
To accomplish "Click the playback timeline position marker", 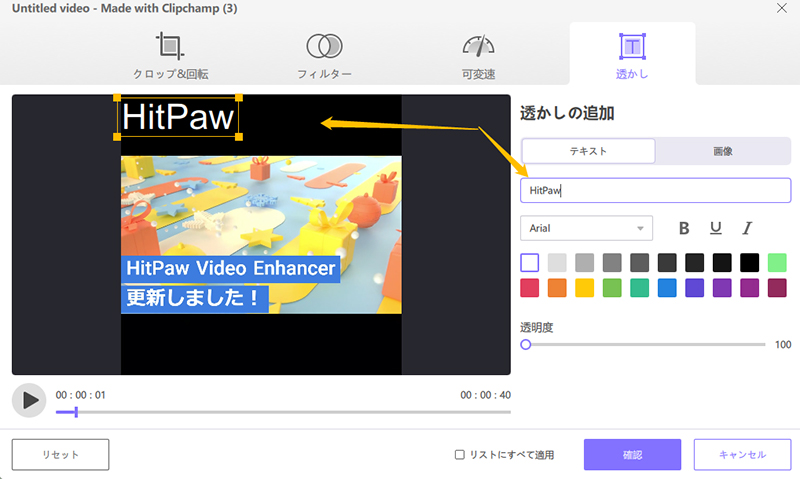I will pos(76,412).
